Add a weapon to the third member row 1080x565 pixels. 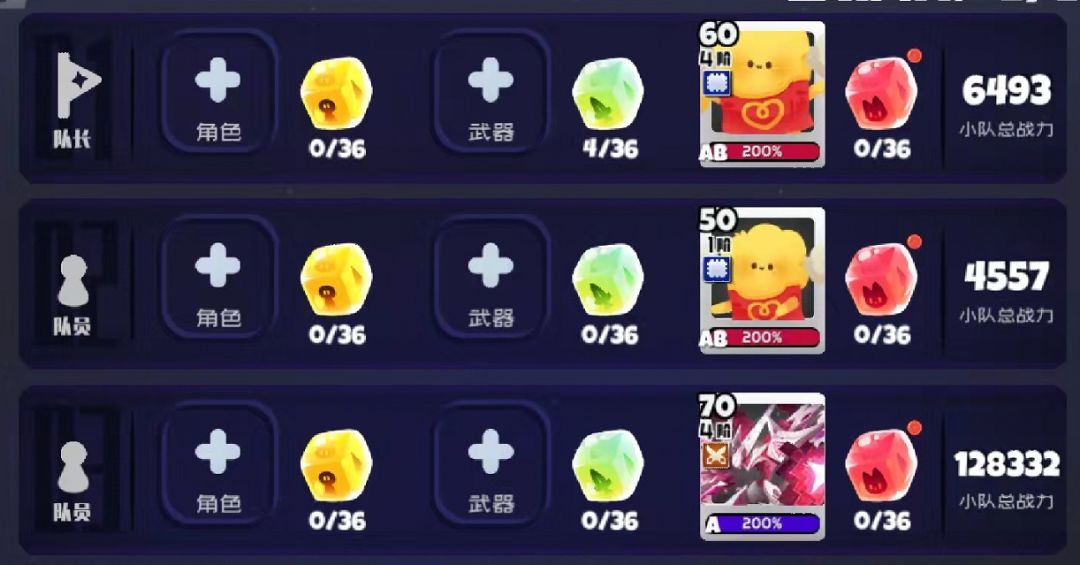[x=490, y=464]
